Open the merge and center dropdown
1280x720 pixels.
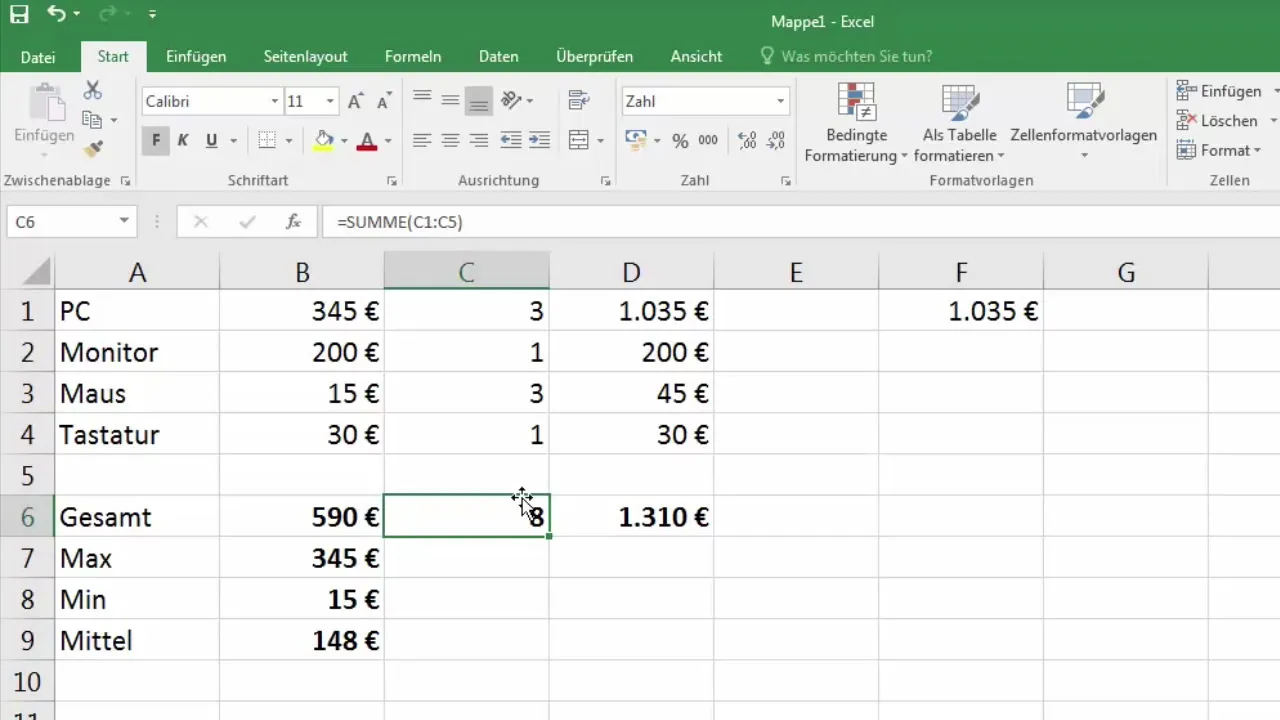(x=601, y=141)
